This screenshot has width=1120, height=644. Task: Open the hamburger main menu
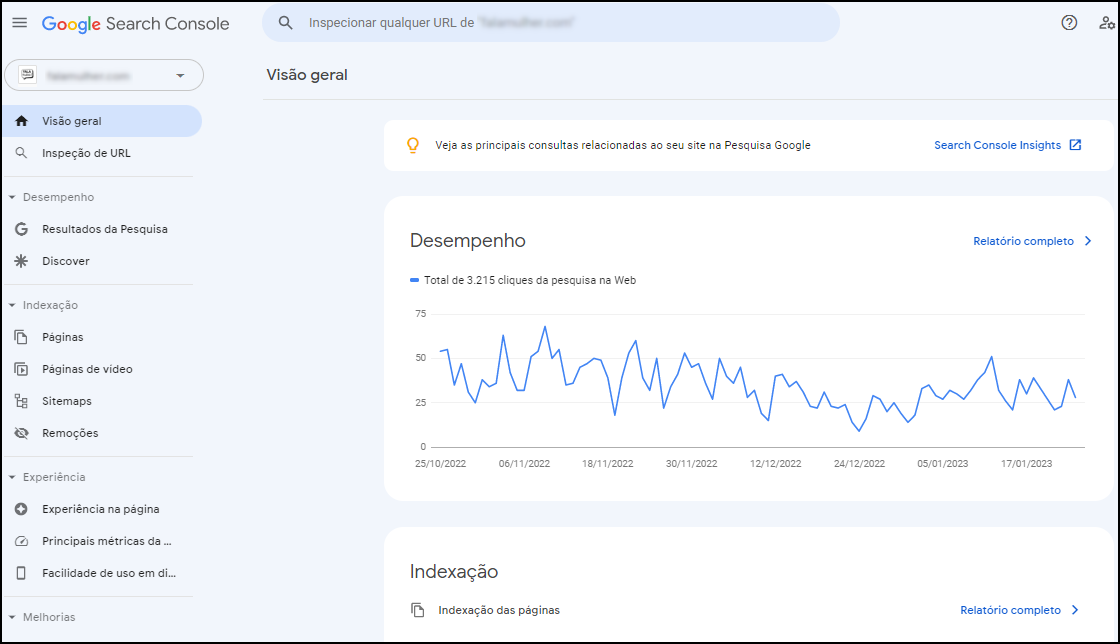(20, 23)
